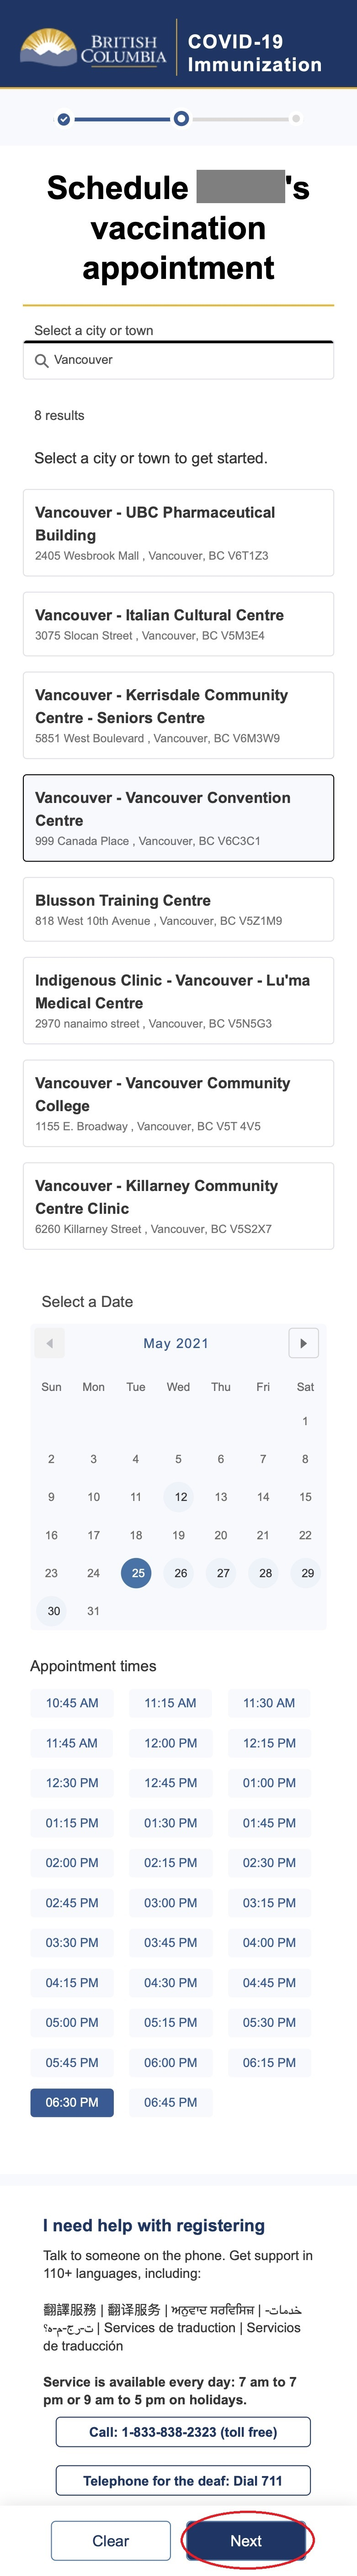
Task: Select Blusson Training Centre clinic
Action: [x=178, y=909]
